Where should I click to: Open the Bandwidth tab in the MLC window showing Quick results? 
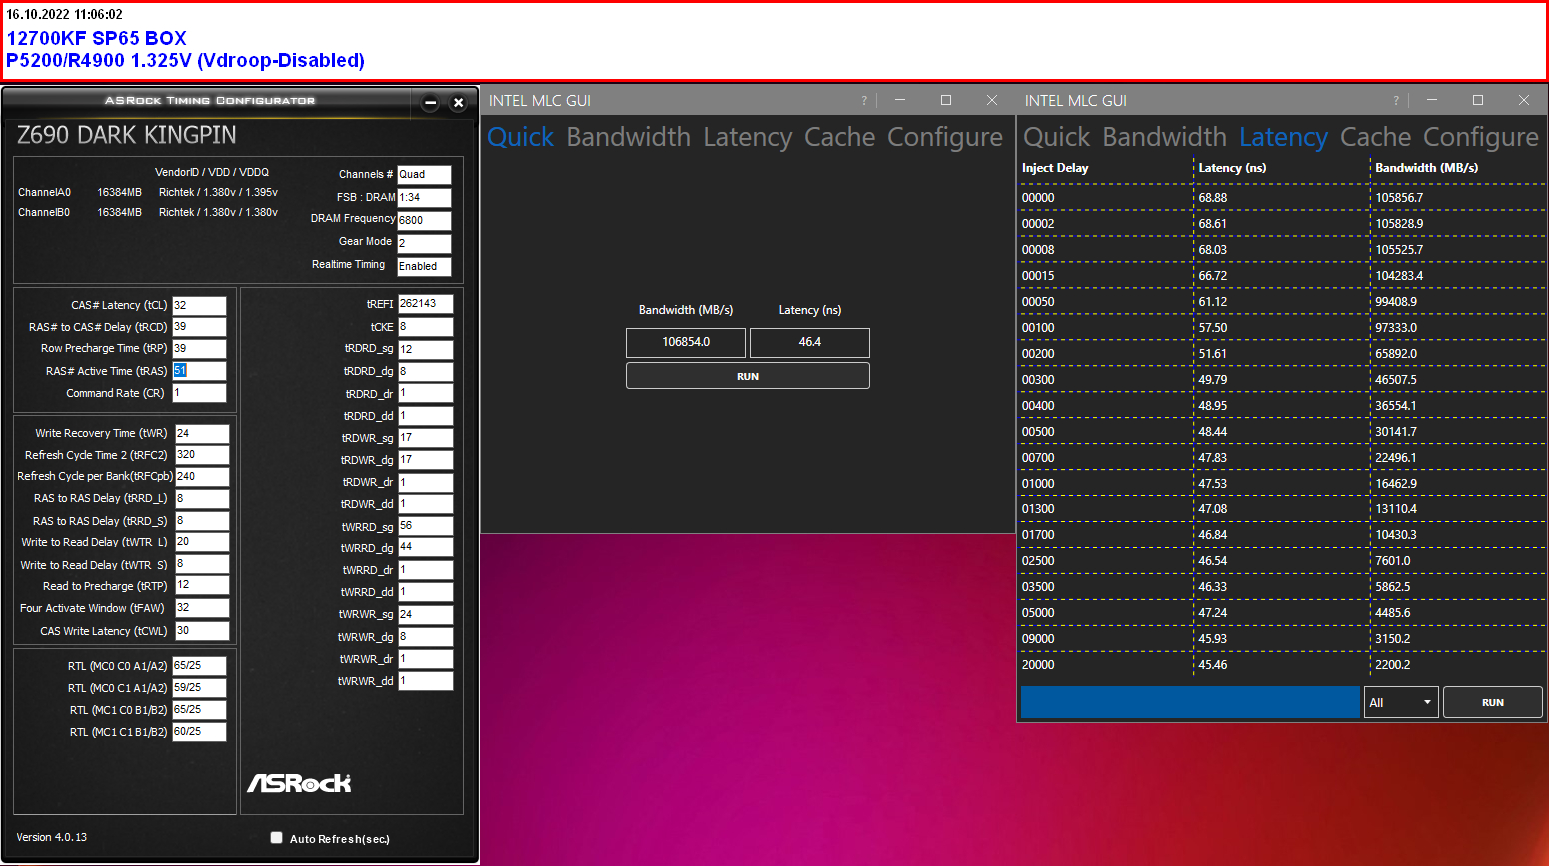click(628, 137)
